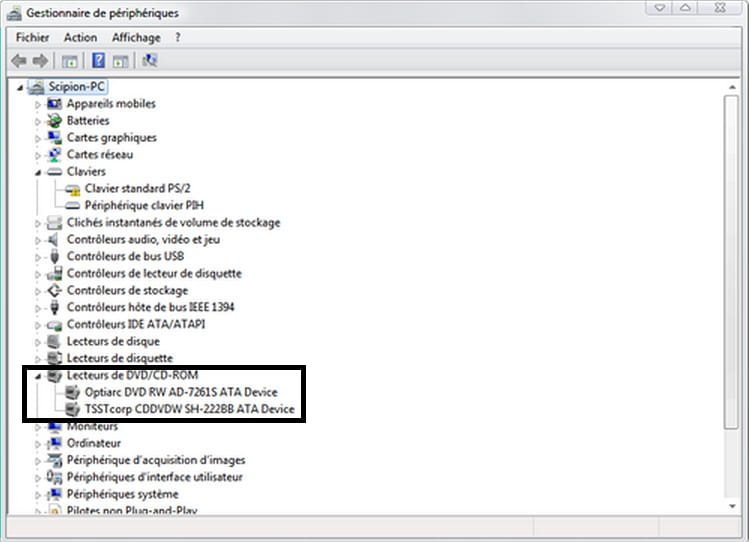Click the Batteries device icon
This screenshot has height=542, width=749.
click(x=55, y=121)
